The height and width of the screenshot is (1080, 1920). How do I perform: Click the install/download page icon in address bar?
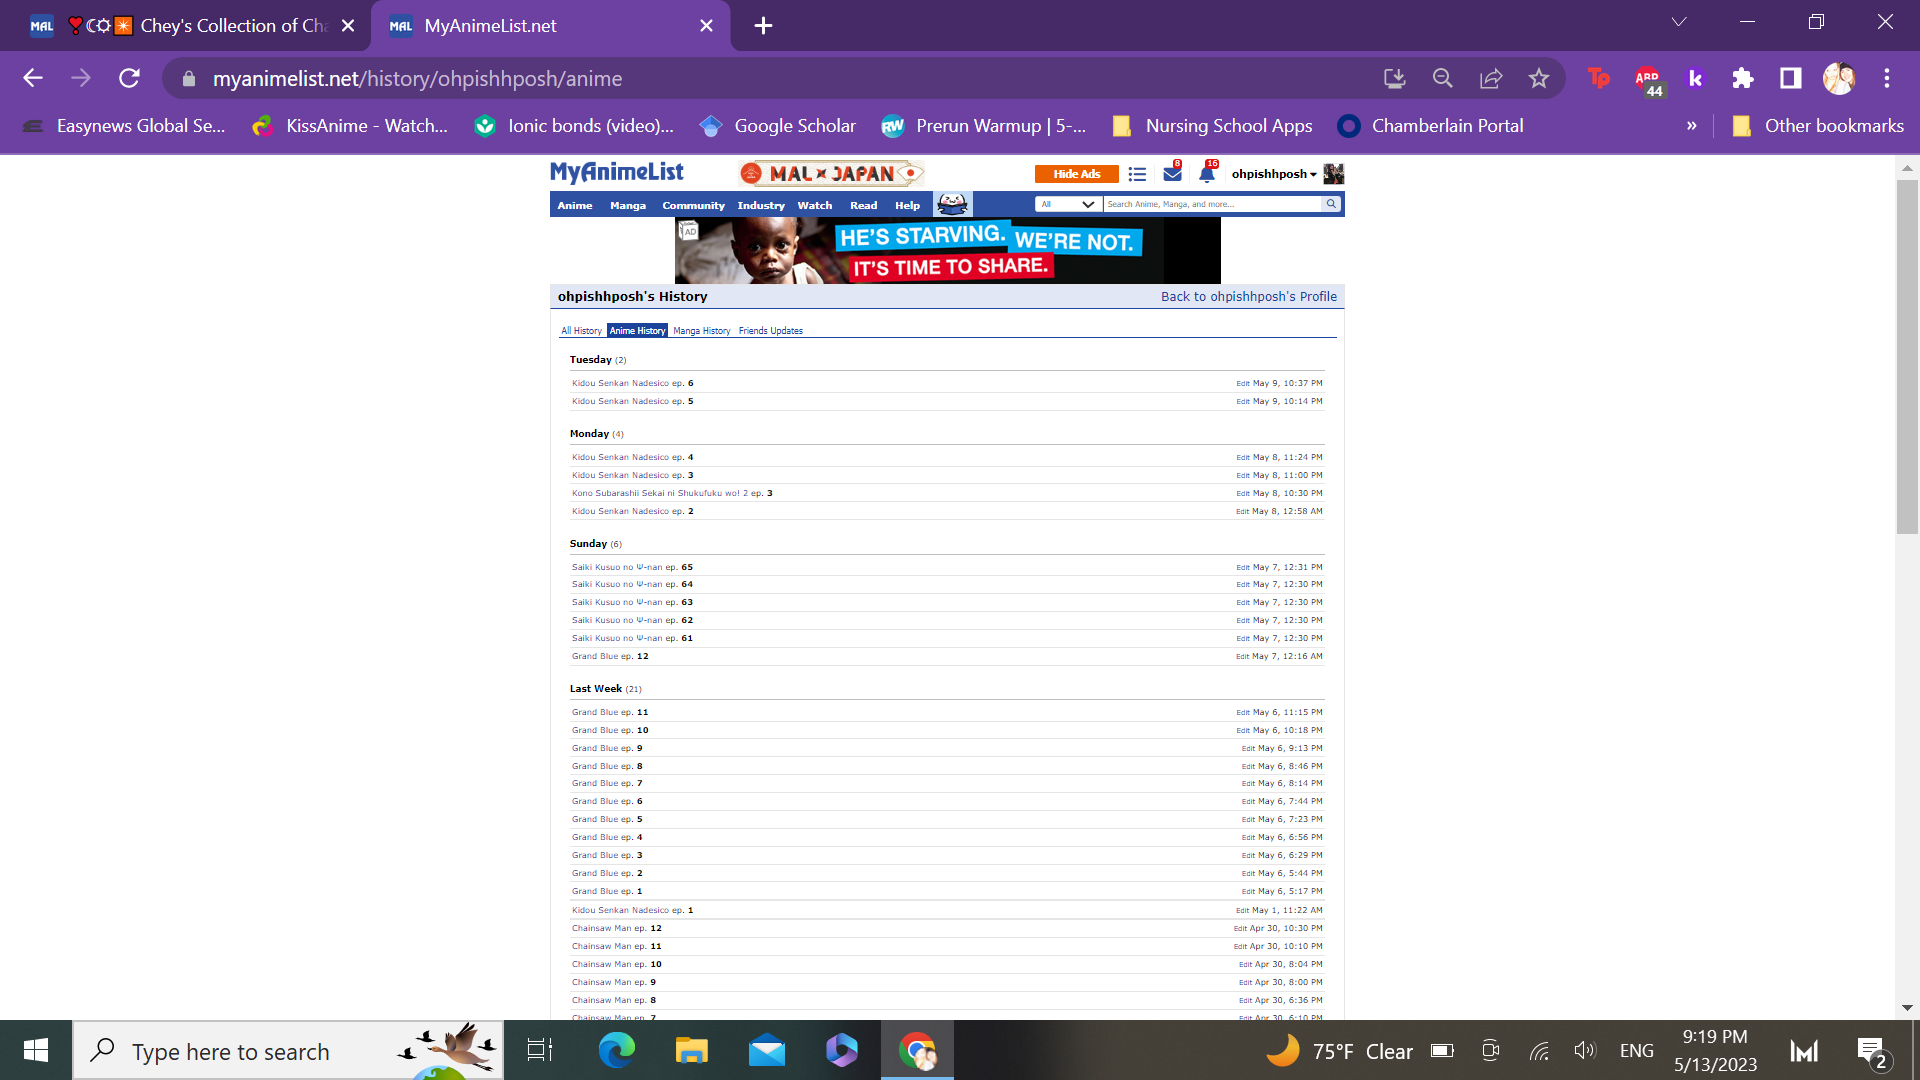(1394, 78)
